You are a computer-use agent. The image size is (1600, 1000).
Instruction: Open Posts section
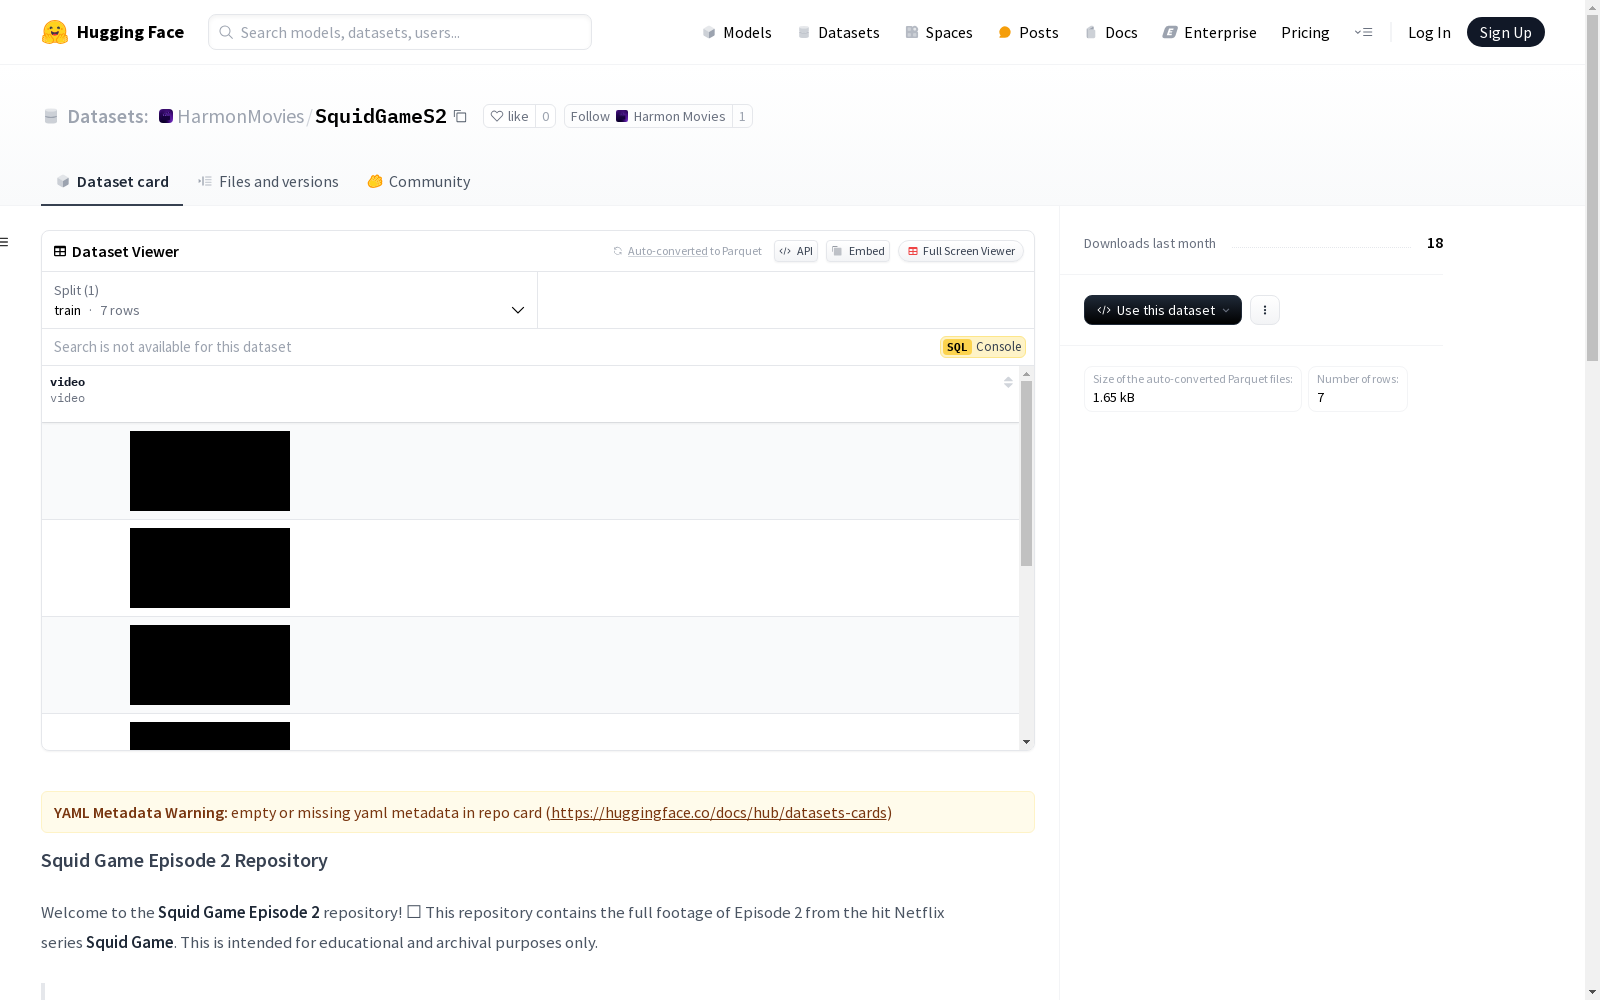point(1028,32)
